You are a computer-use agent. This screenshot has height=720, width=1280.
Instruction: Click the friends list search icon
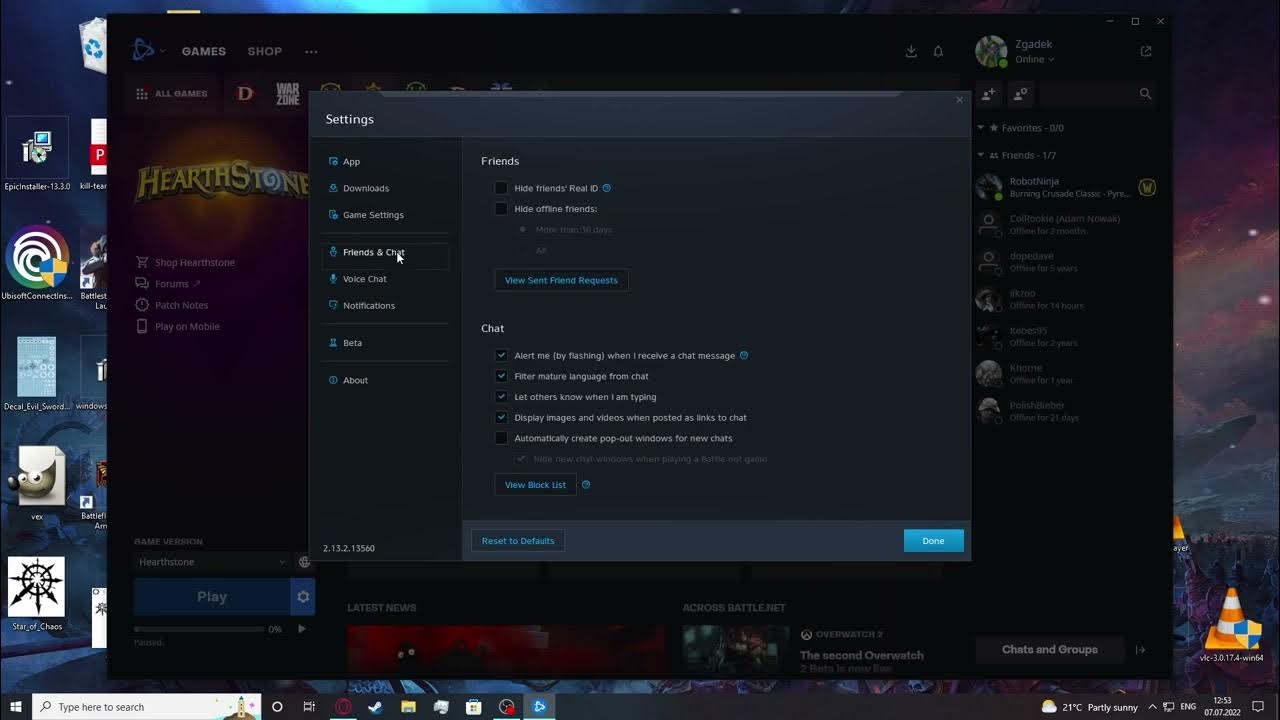pyautogui.click(x=1146, y=94)
